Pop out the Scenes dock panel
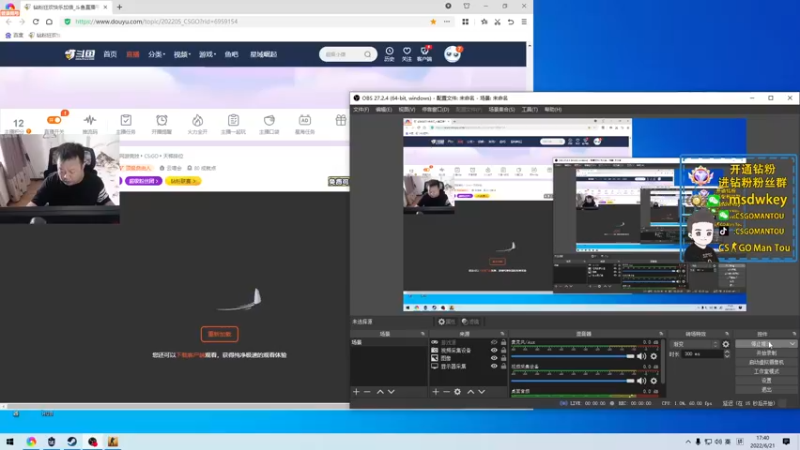 (x=422, y=334)
